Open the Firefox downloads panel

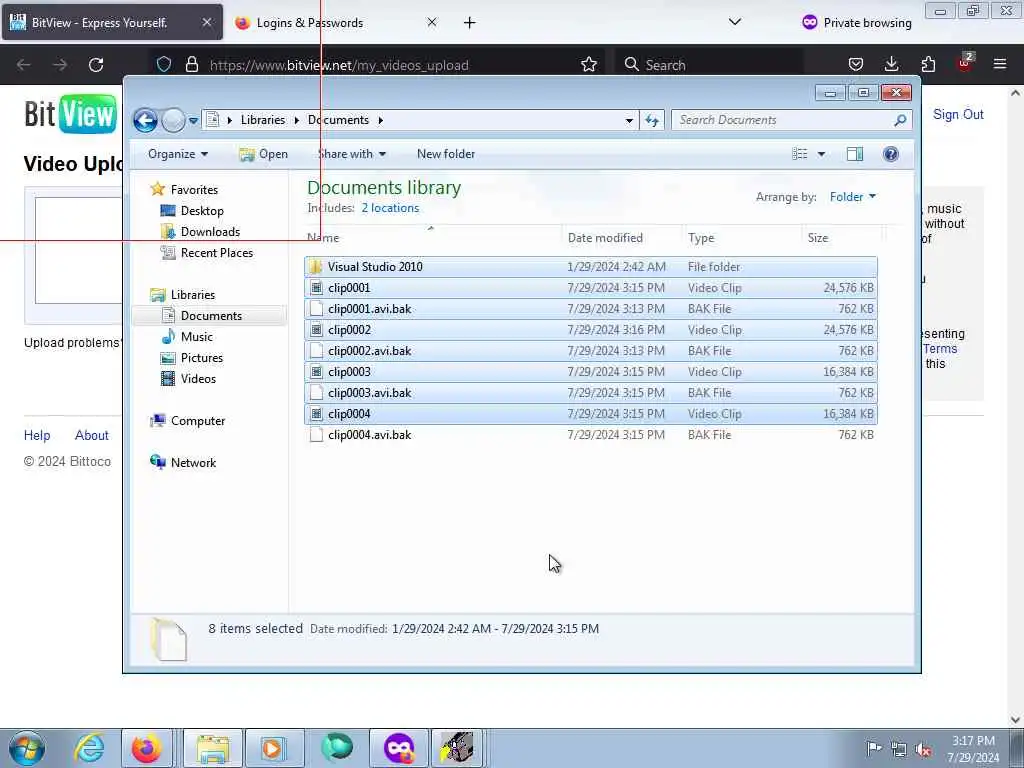(x=891, y=64)
